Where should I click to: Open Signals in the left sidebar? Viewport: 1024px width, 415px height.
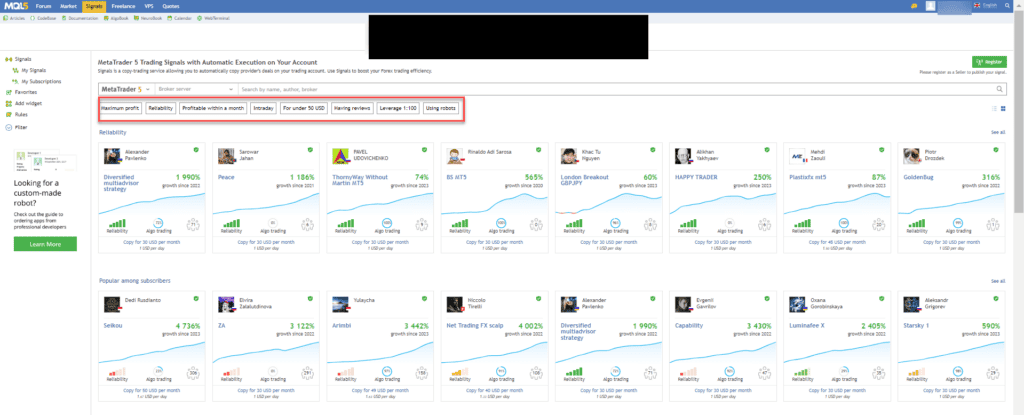coord(23,59)
